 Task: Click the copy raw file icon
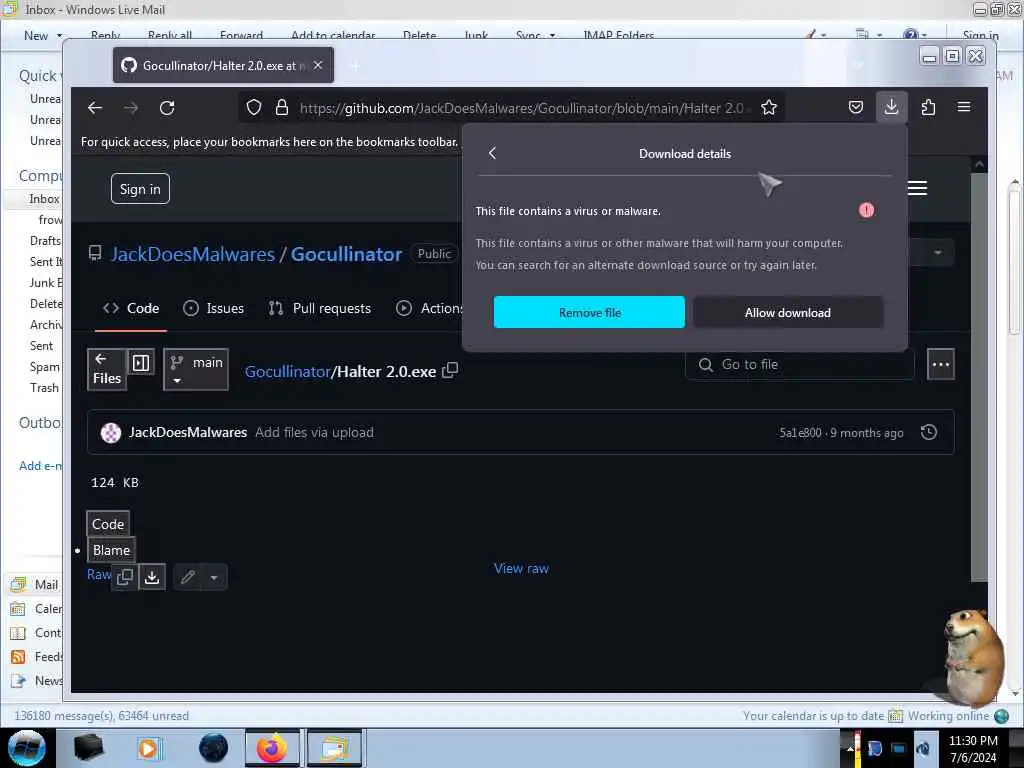click(125, 577)
